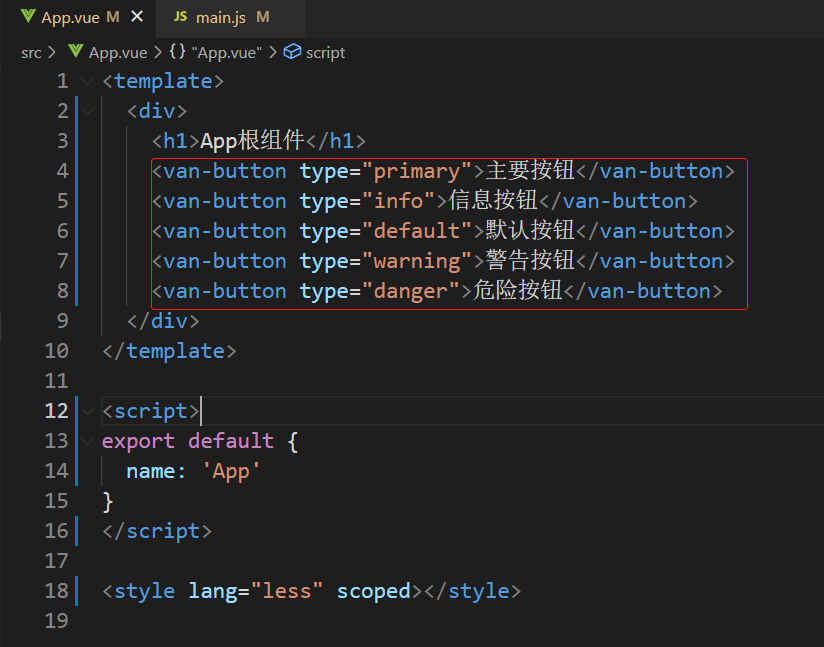Click line number 10 in the gutter
The height and width of the screenshot is (647, 824).
57,351
